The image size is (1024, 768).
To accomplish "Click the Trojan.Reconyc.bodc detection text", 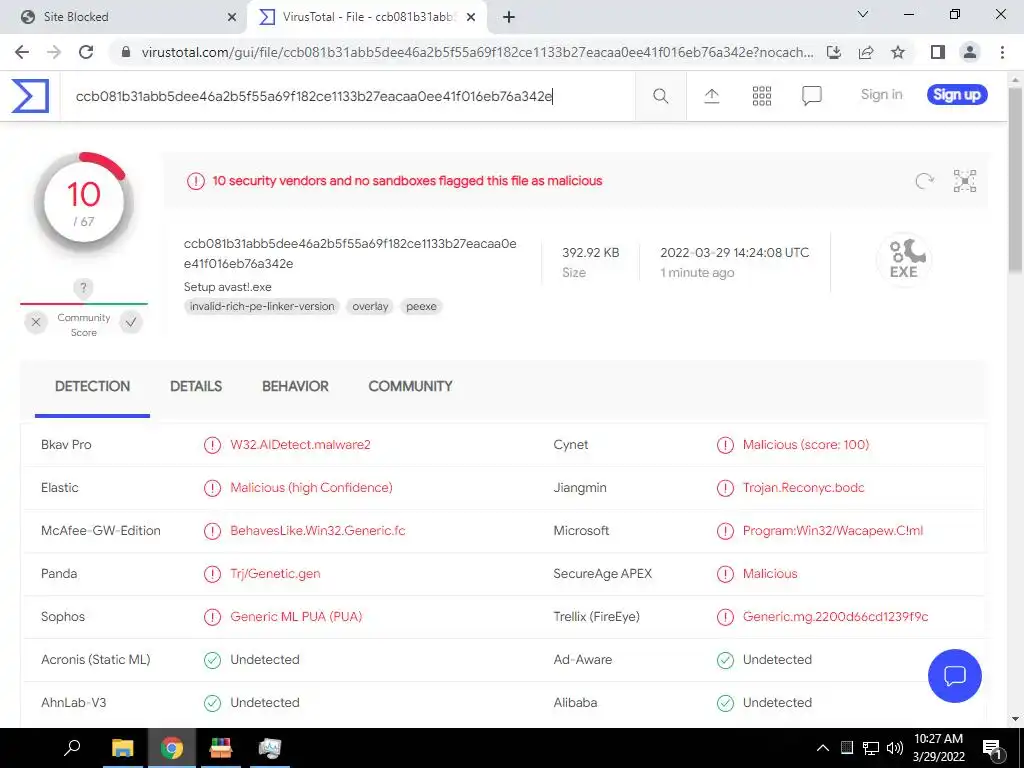I will (x=803, y=488).
